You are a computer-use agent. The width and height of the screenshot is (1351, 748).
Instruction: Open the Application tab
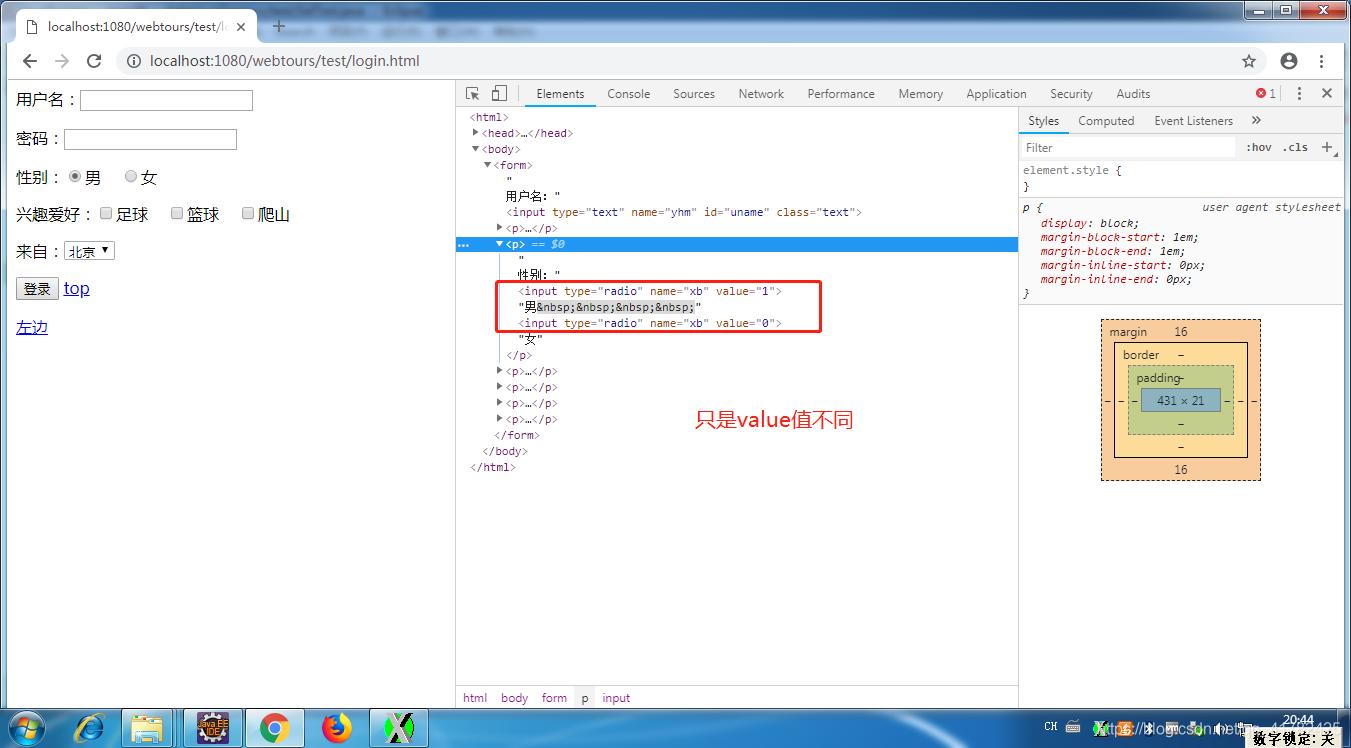click(x=996, y=94)
